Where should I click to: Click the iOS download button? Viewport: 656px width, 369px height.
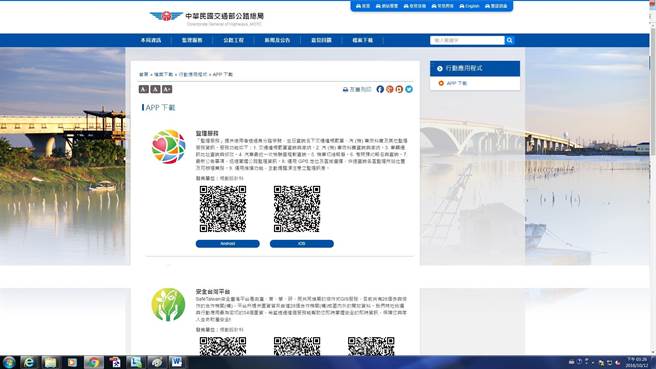[302, 243]
